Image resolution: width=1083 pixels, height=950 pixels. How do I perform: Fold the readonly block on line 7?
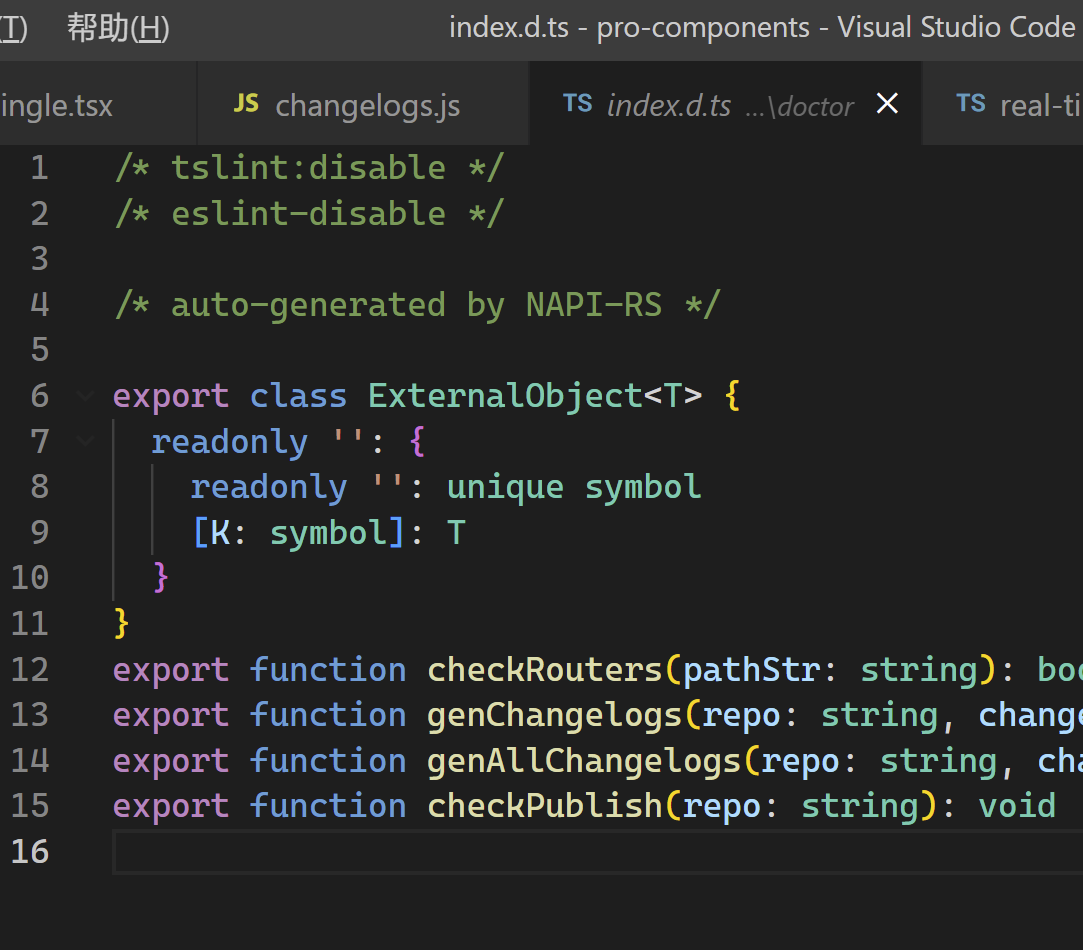pyautogui.click(x=85, y=441)
